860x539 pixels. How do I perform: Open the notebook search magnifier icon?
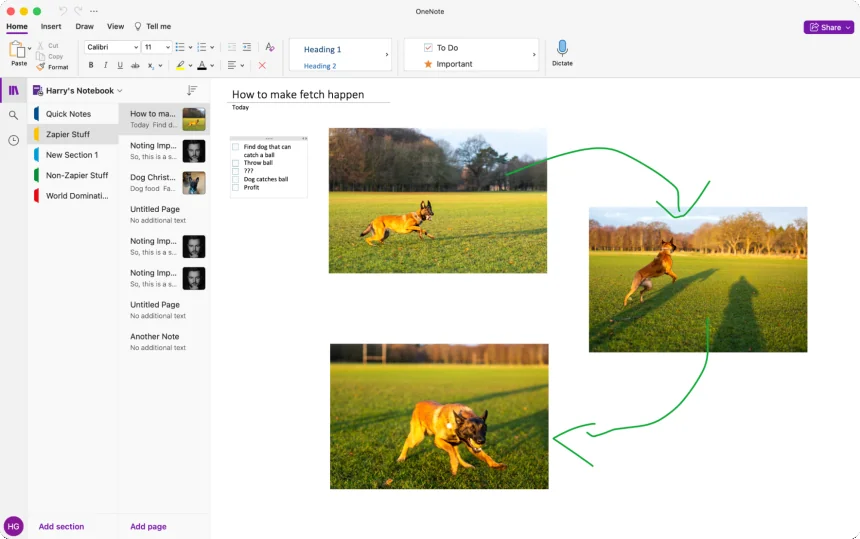pos(13,115)
